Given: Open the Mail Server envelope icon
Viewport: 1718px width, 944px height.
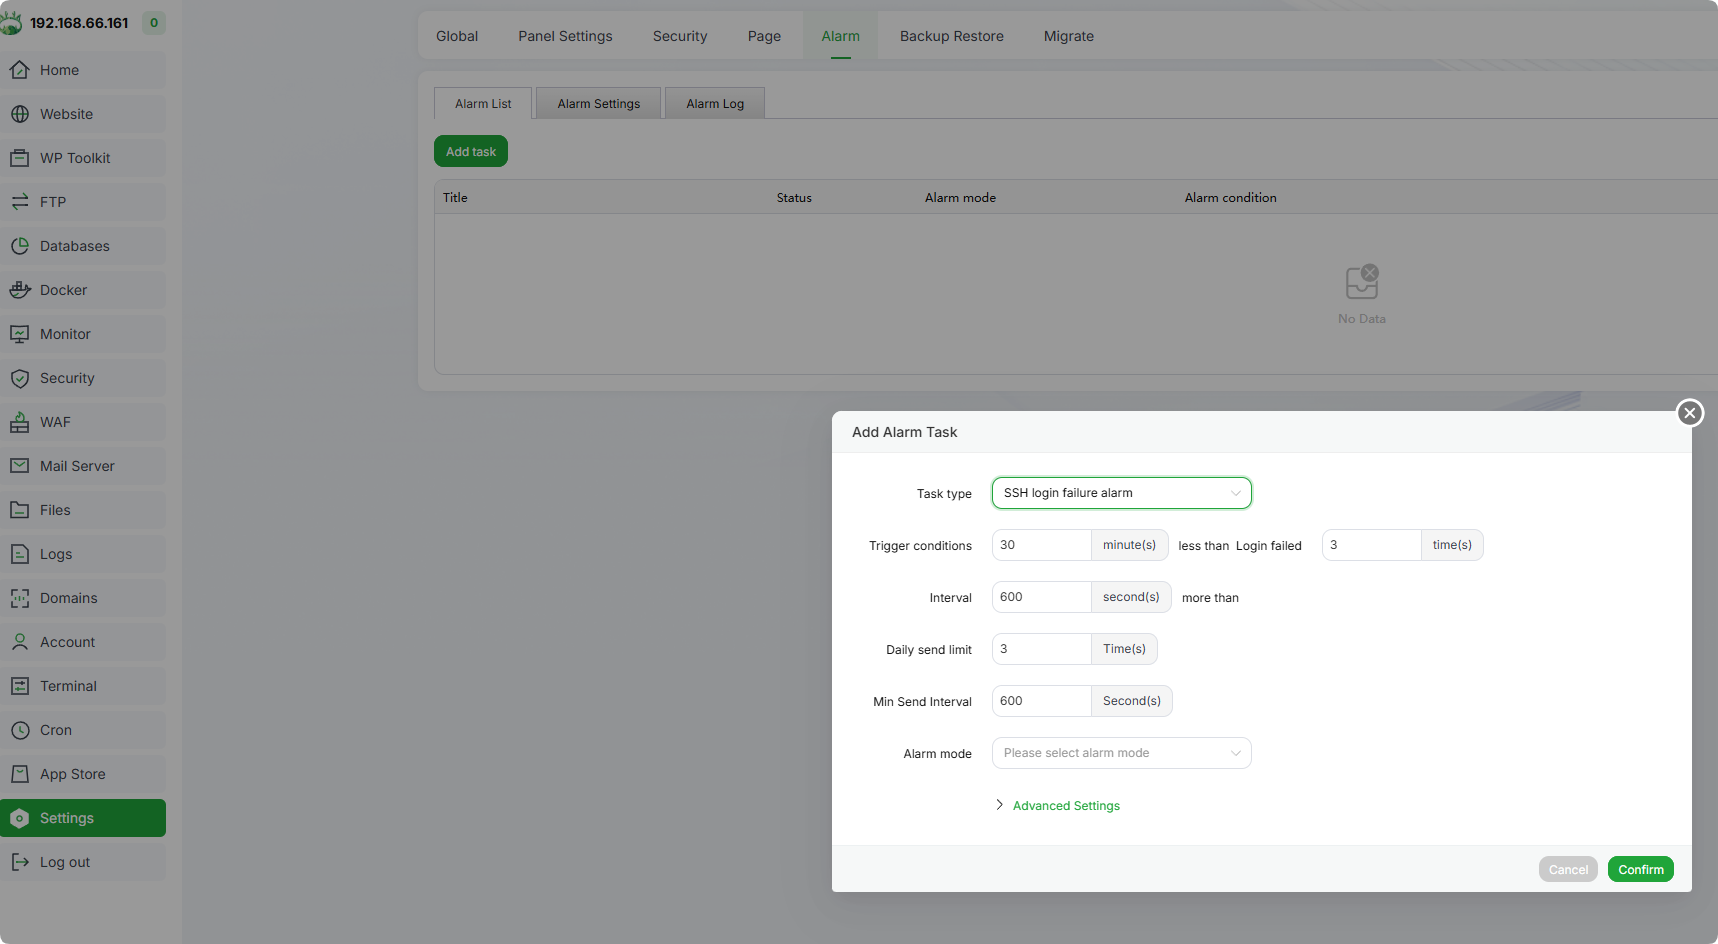Looking at the screenshot, I should pyautogui.click(x=20, y=466).
